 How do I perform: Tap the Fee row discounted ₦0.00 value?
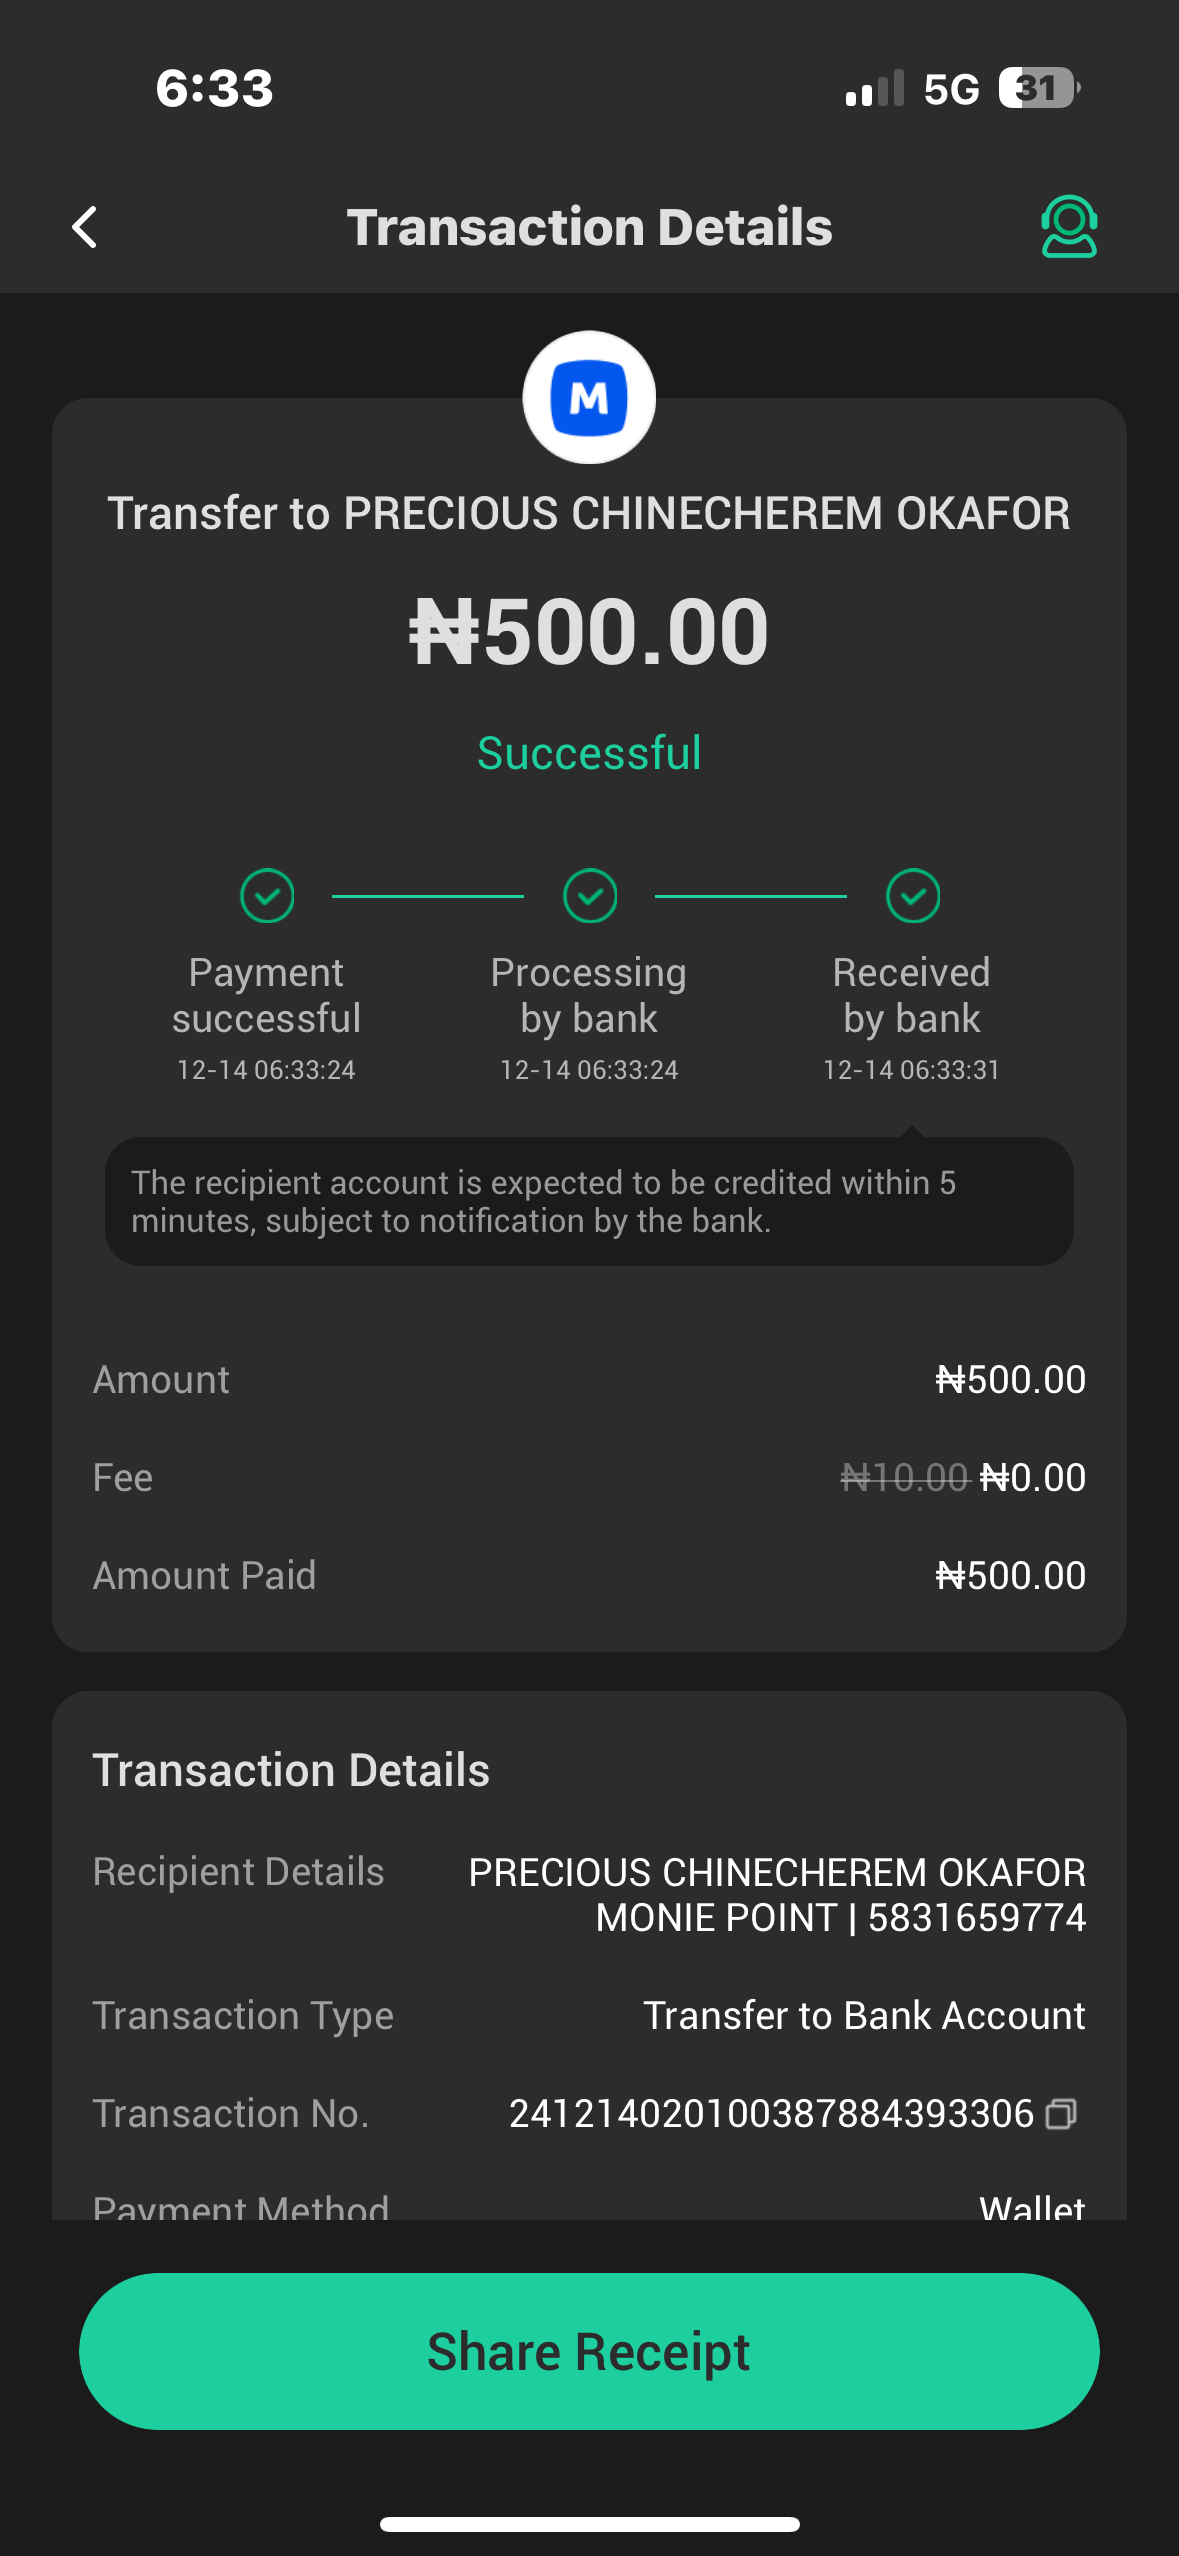[x=1033, y=1477]
